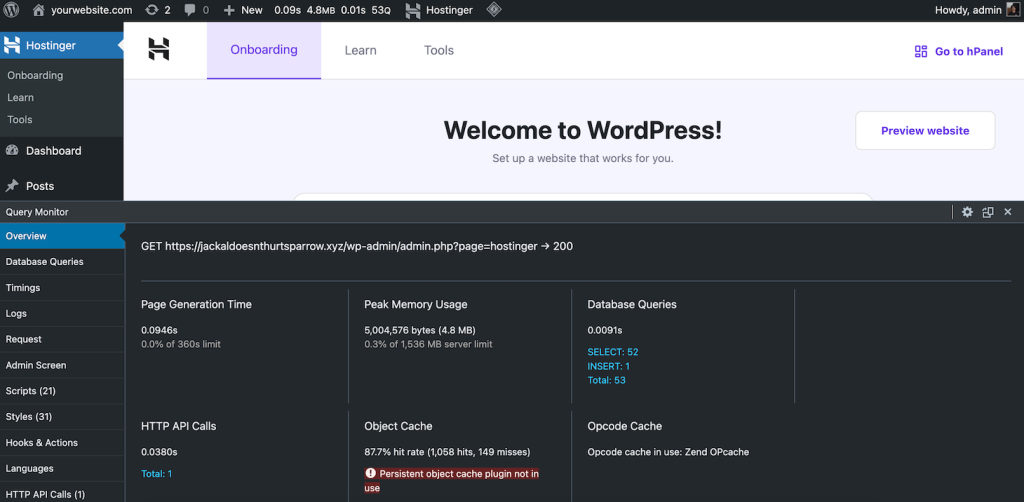Switch to the Learn tab
This screenshot has width=1024, height=502.
[360, 50]
